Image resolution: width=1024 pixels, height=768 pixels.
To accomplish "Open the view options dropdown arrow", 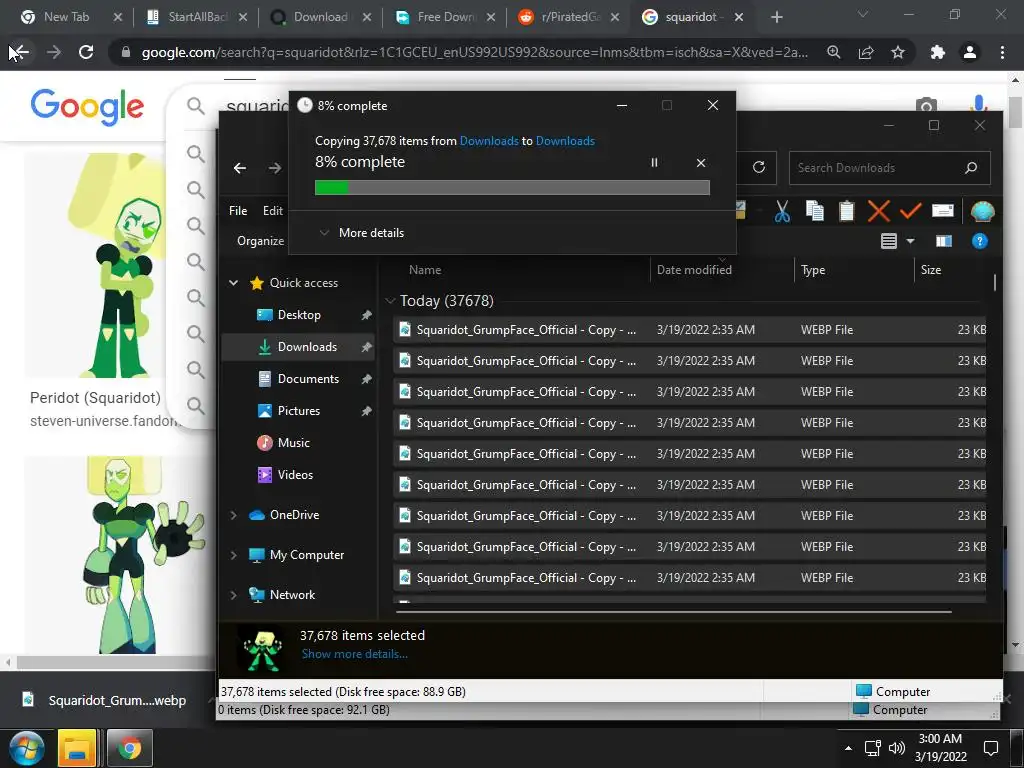I will pyautogui.click(x=910, y=242).
